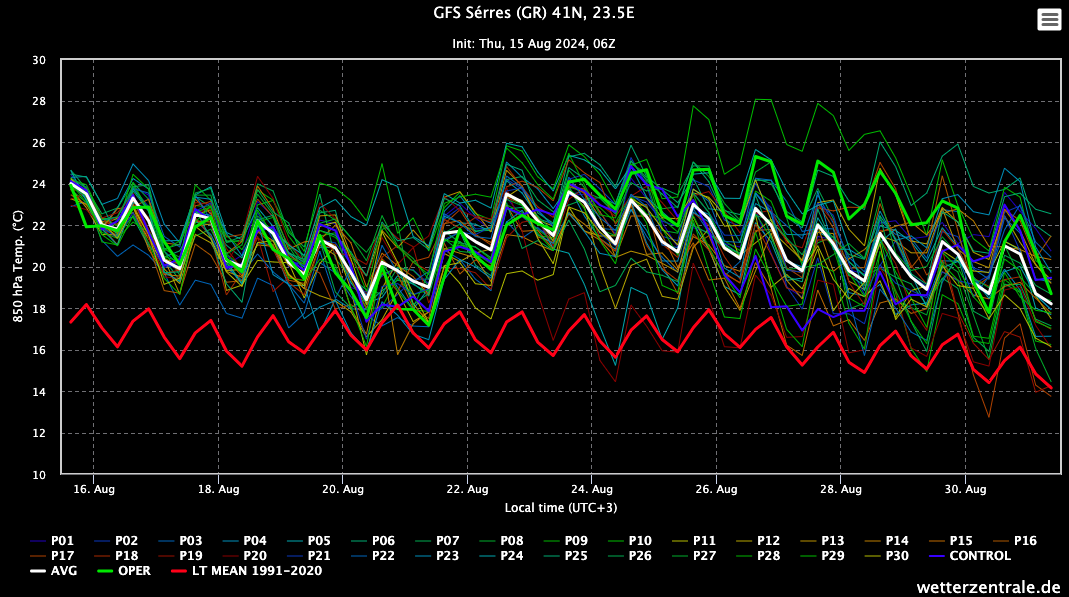Click the 28. Aug x-axis label

841,489
